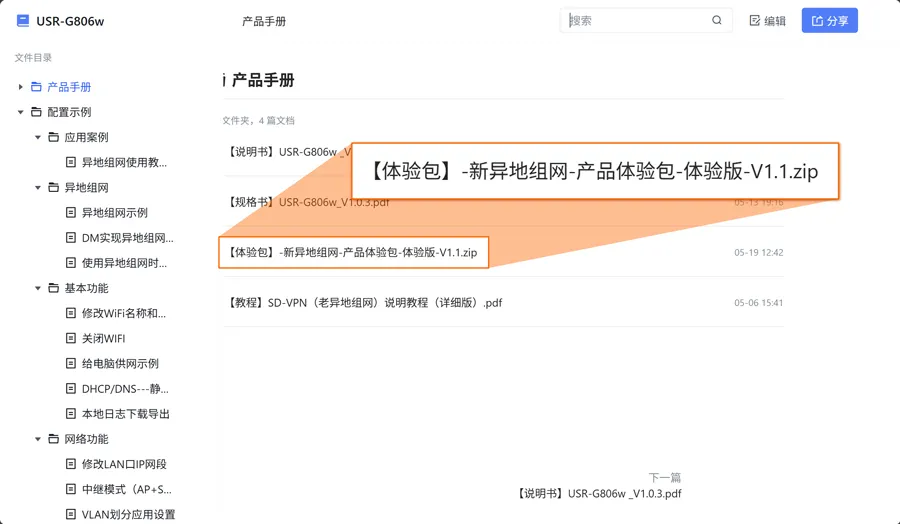Go to next article 【说明书】USR-G806w
This screenshot has width=900, height=524.
(x=599, y=493)
